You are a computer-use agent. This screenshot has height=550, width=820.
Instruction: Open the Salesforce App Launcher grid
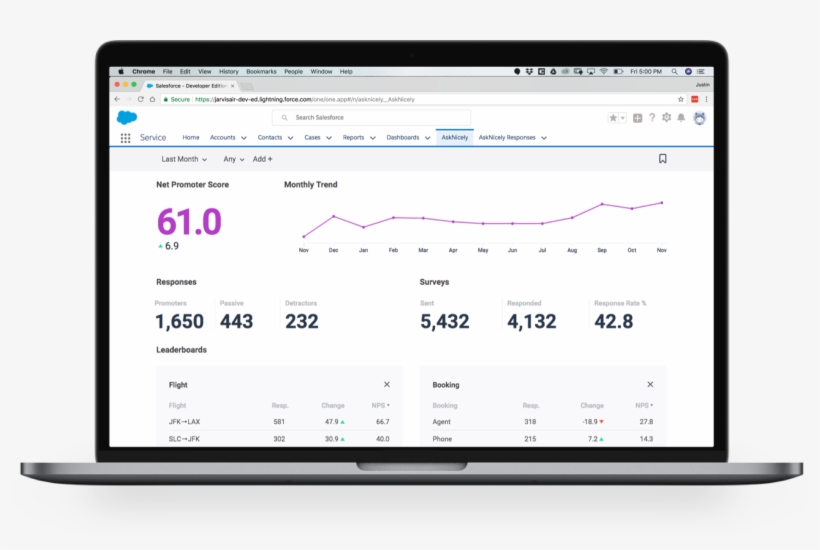click(x=125, y=138)
